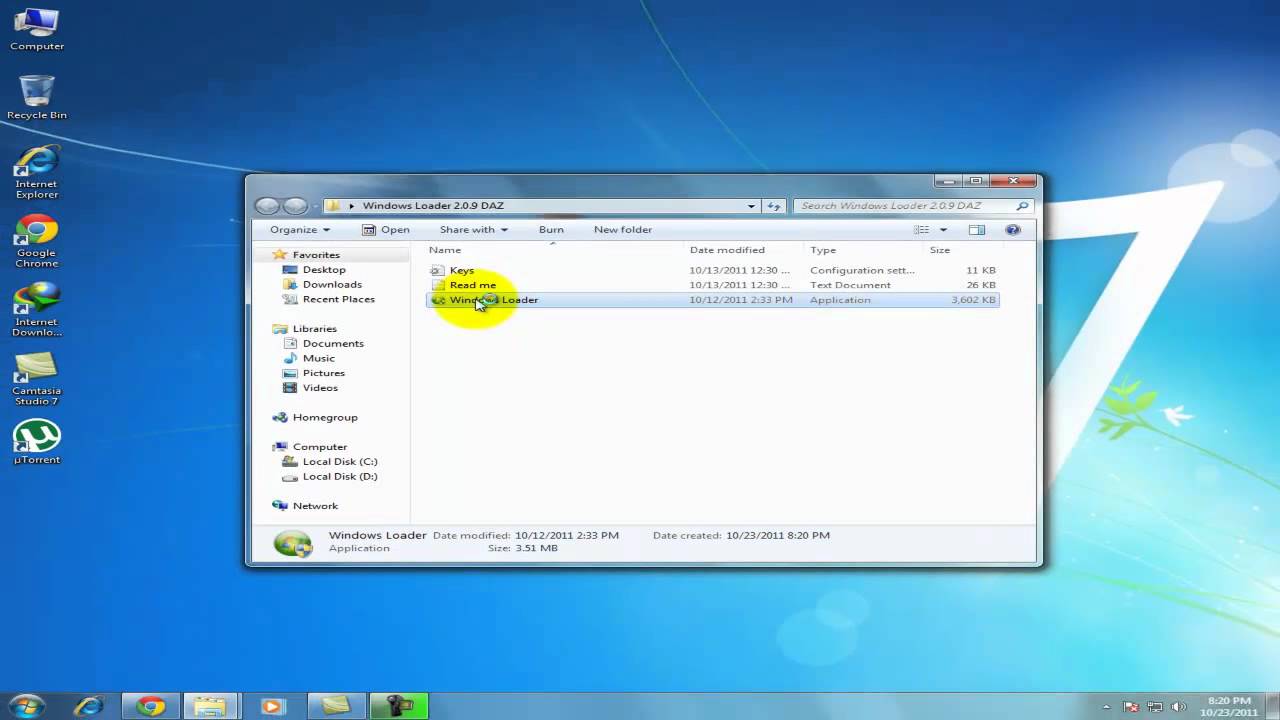Click the New folder button
This screenshot has height=720, width=1280.
tap(623, 230)
